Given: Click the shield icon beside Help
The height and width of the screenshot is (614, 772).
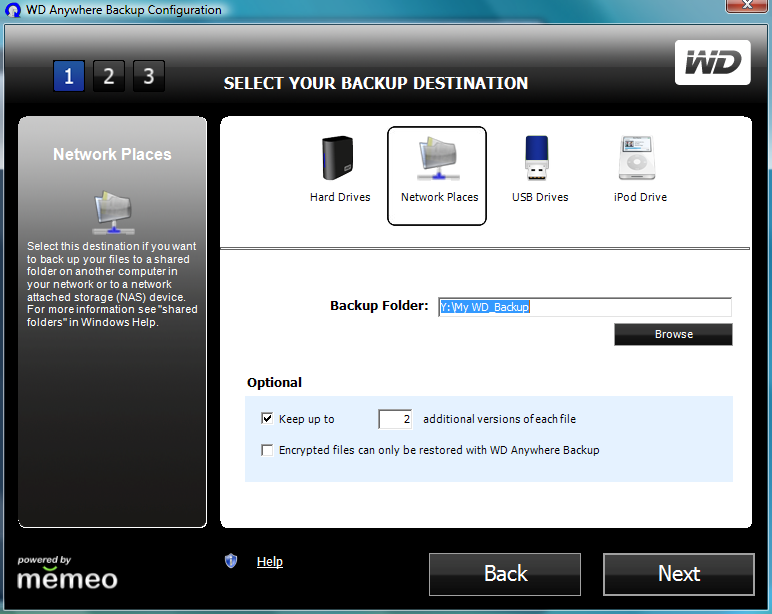Looking at the screenshot, I should point(231,561).
